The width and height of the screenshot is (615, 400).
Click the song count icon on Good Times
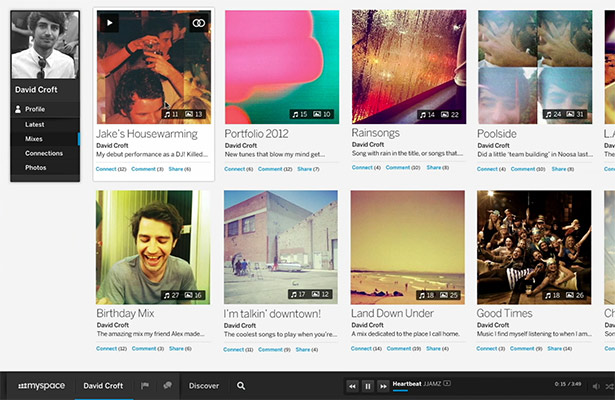[x=548, y=295]
